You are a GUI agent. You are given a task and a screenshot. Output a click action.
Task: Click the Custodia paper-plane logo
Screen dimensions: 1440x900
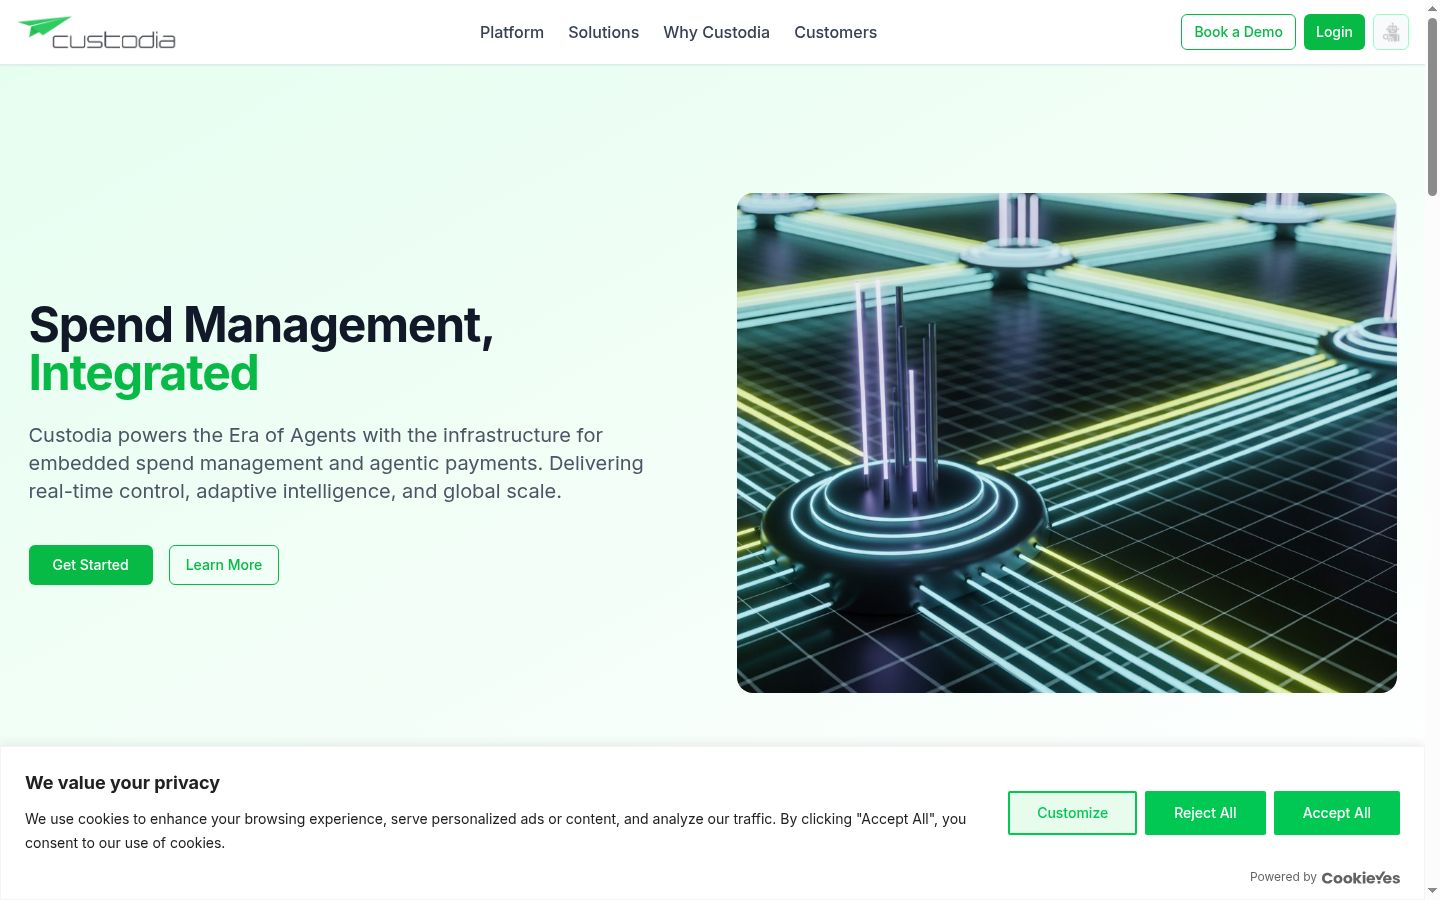(97, 32)
